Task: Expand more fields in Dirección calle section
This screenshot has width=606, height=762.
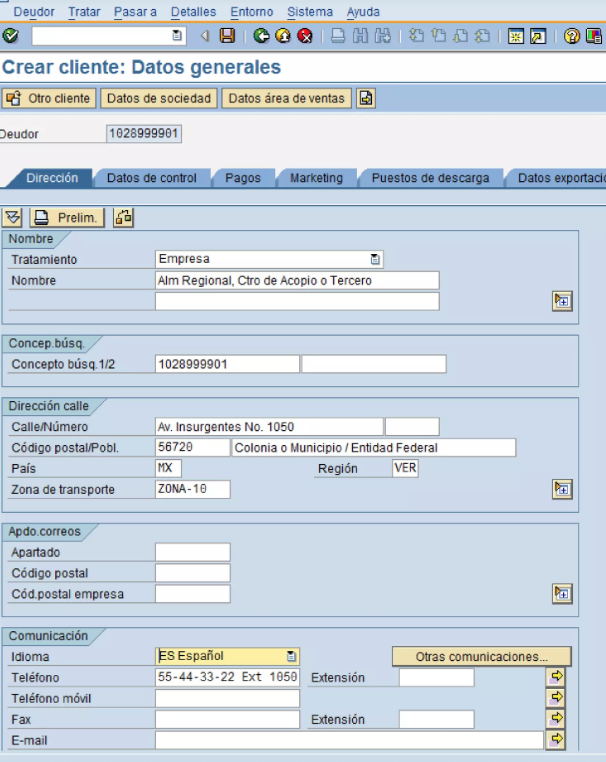Action: pos(562,489)
